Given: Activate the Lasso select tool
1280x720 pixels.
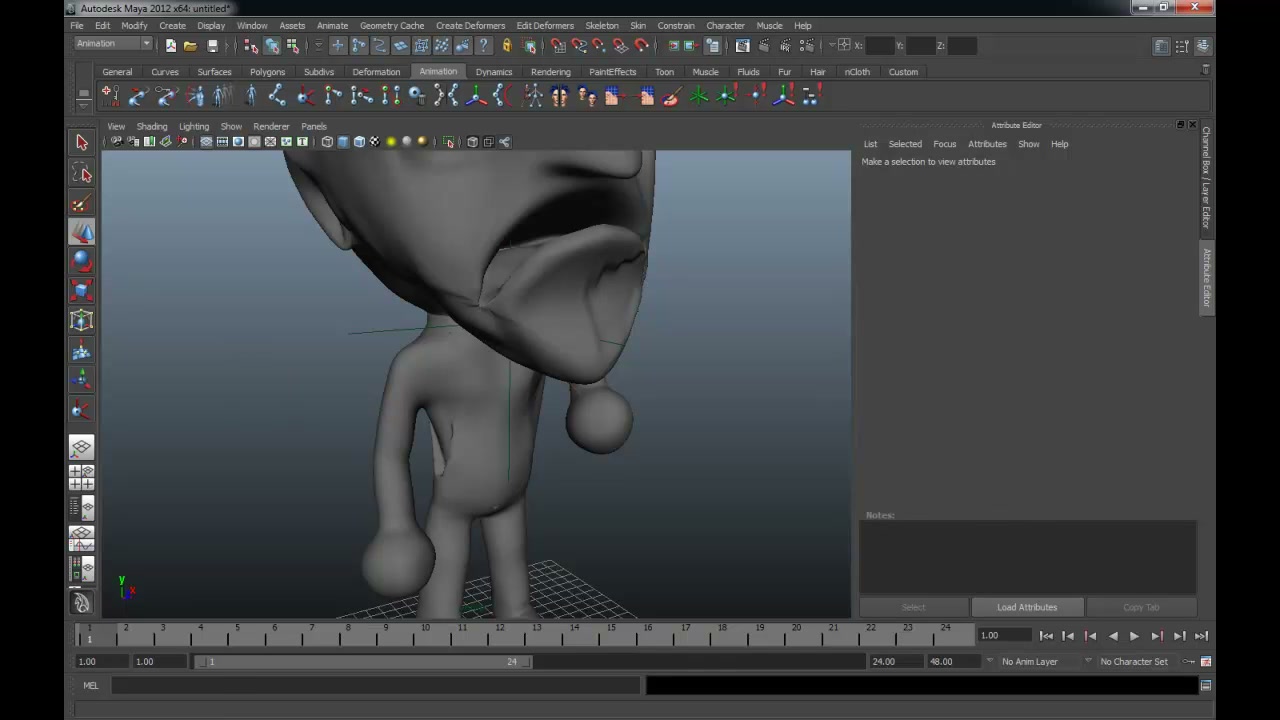Looking at the screenshot, I should (82, 174).
